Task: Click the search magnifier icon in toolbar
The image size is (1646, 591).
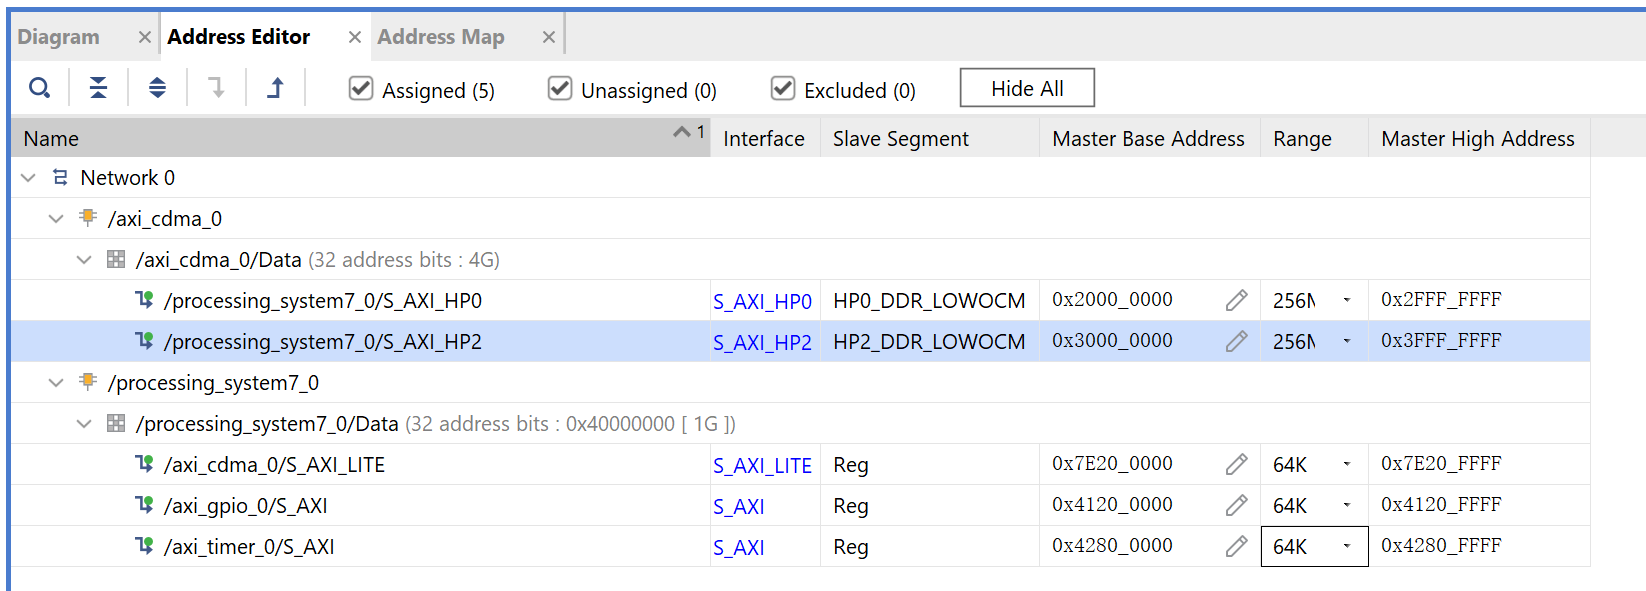Action: pyautogui.click(x=39, y=88)
